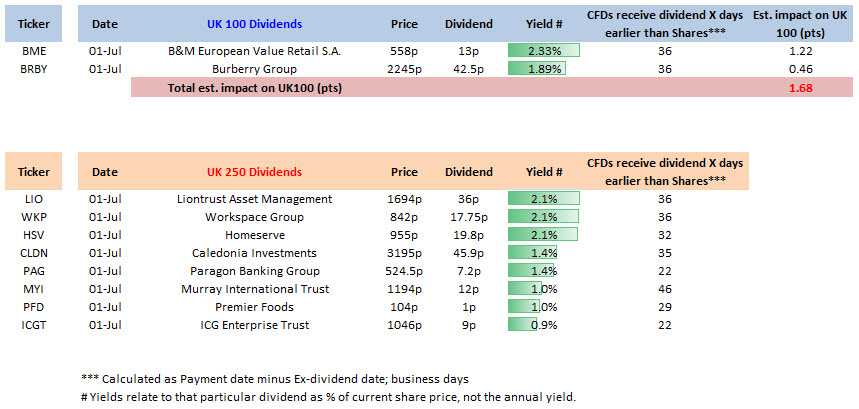
Task: Click 'B&M European Value Retail S.A.' cell
Action: (254, 51)
